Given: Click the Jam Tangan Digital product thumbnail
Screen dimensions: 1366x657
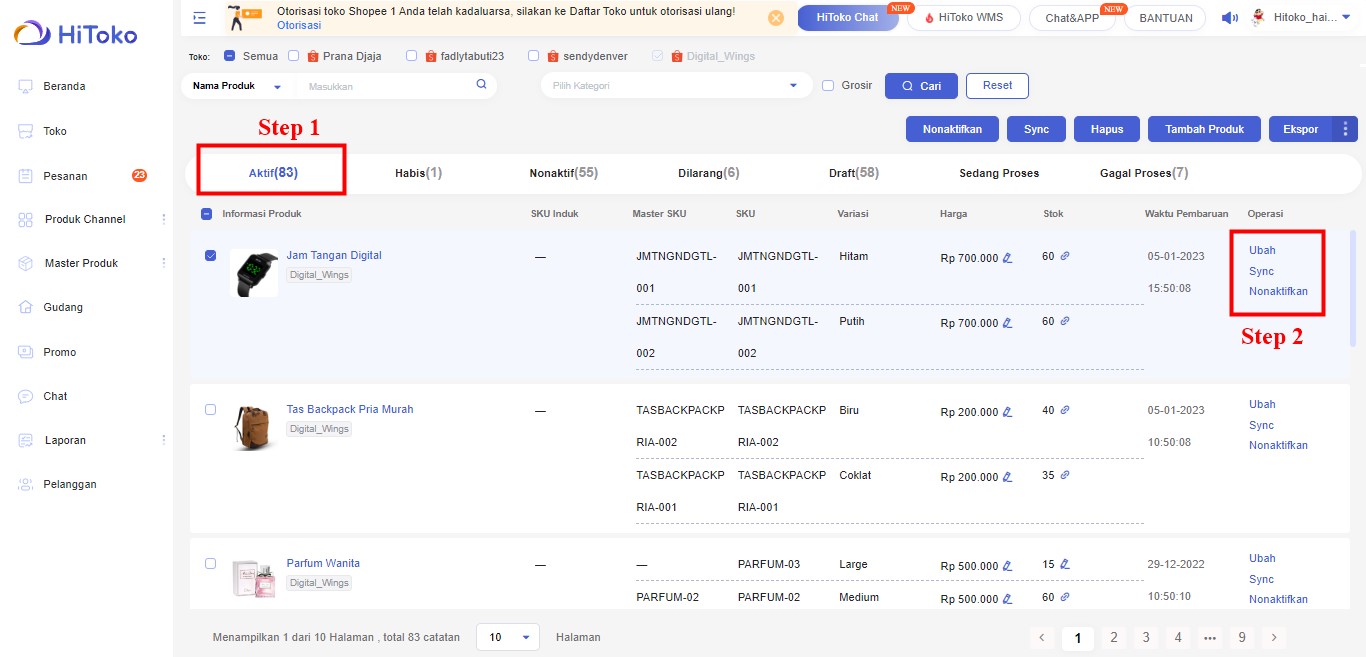Looking at the screenshot, I should coord(254,272).
